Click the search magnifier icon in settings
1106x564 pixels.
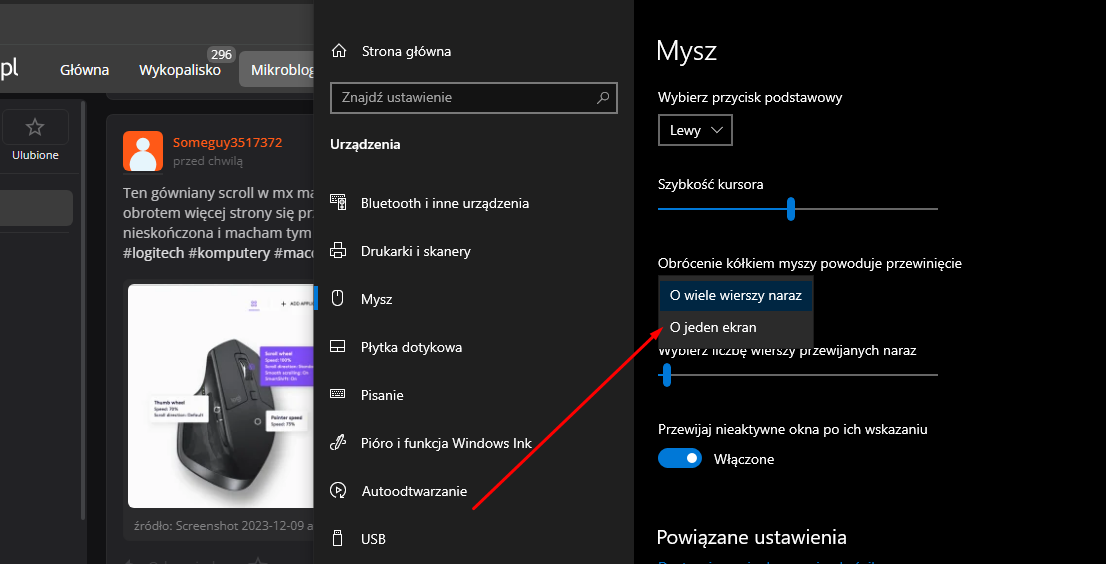603,98
